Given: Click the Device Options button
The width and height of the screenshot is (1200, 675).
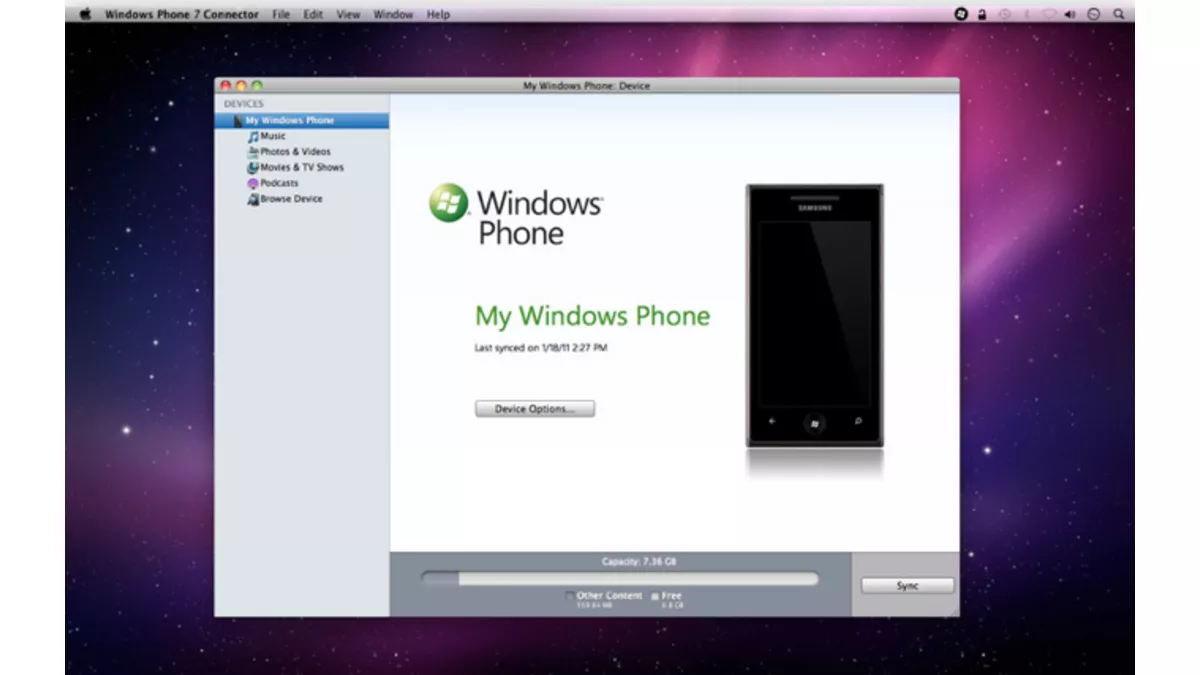Looking at the screenshot, I should pos(534,408).
